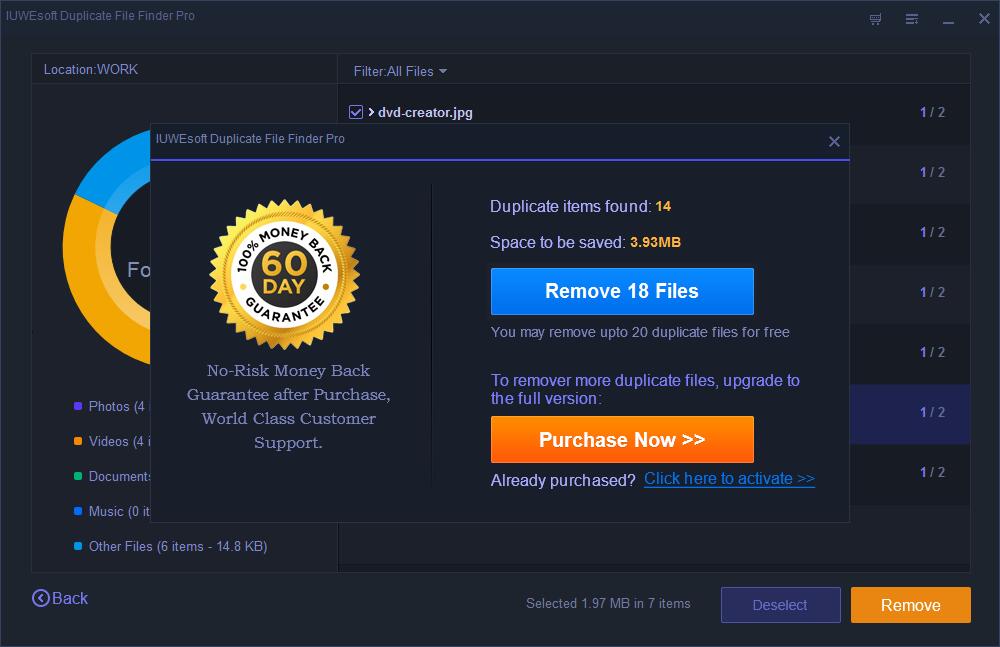Uncheck the dvd-creator.jpg checkbox
The height and width of the screenshot is (647, 1000).
point(356,112)
